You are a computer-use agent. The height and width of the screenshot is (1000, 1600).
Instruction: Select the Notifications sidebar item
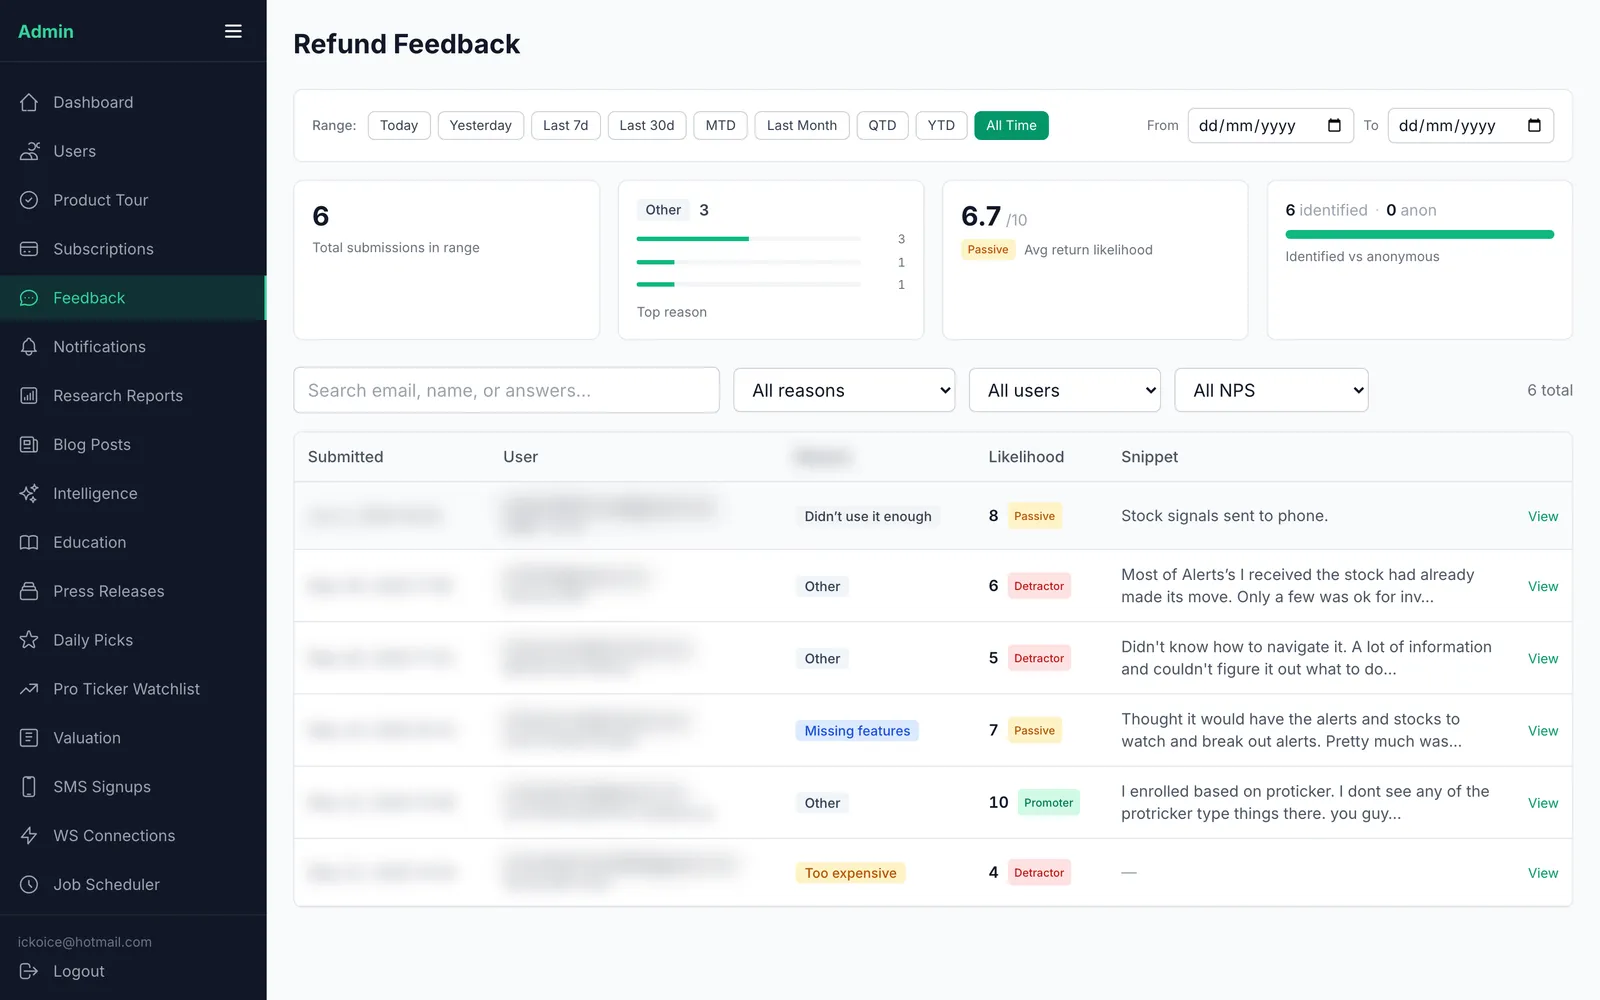coord(133,347)
